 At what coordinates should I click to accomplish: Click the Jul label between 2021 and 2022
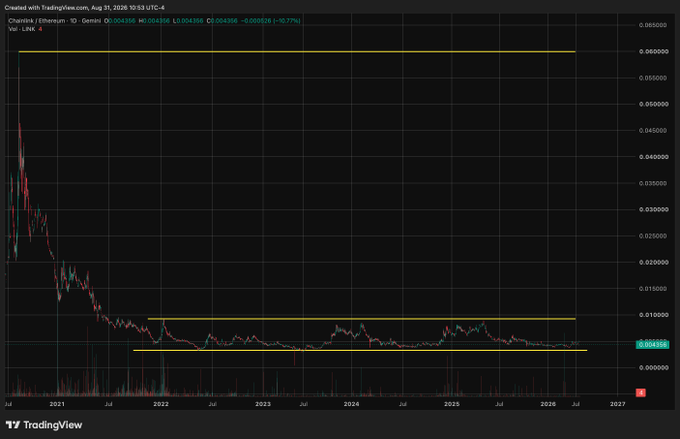[108, 404]
